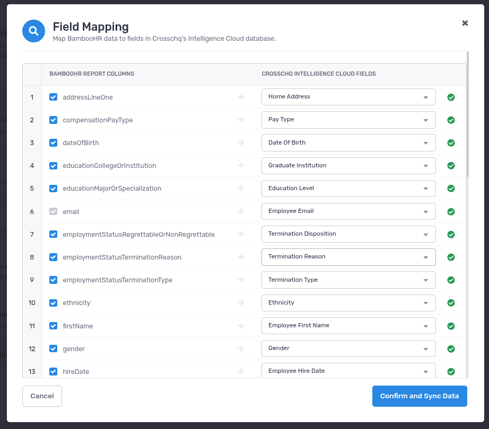The height and width of the screenshot is (429, 489).
Task: Click arrow icon in educationCollegeOrInstitution row
Action: coord(241,165)
